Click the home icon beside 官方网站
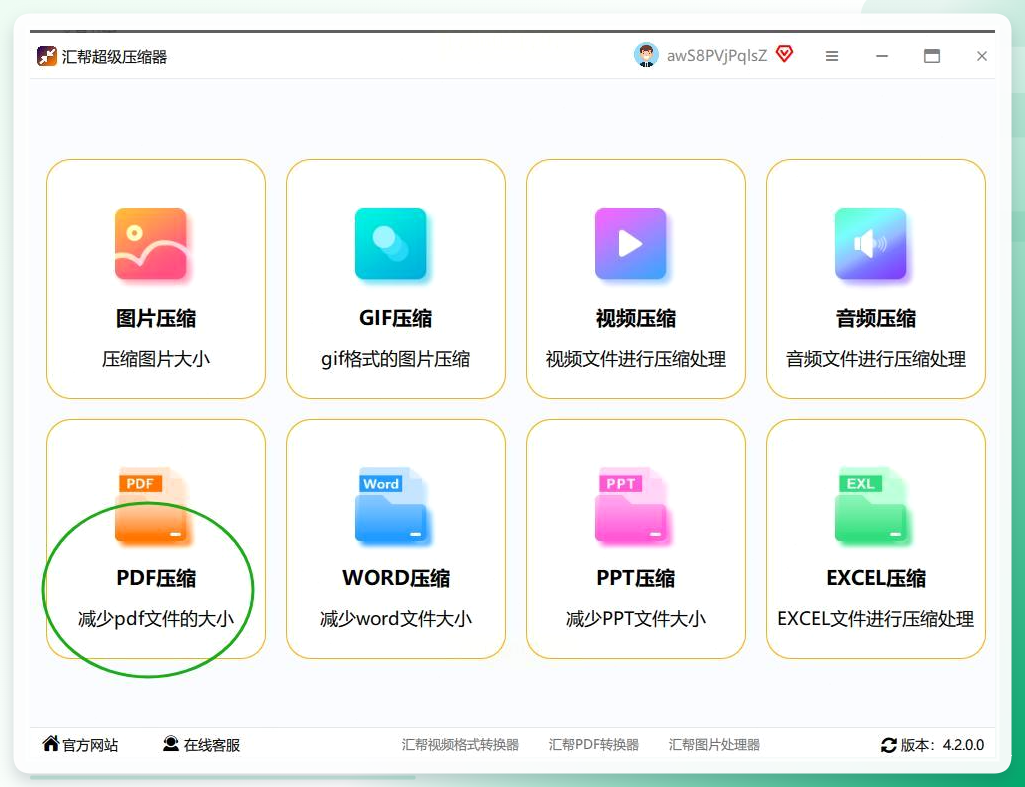Viewport: 1025px width, 787px height. coord(50,743)
